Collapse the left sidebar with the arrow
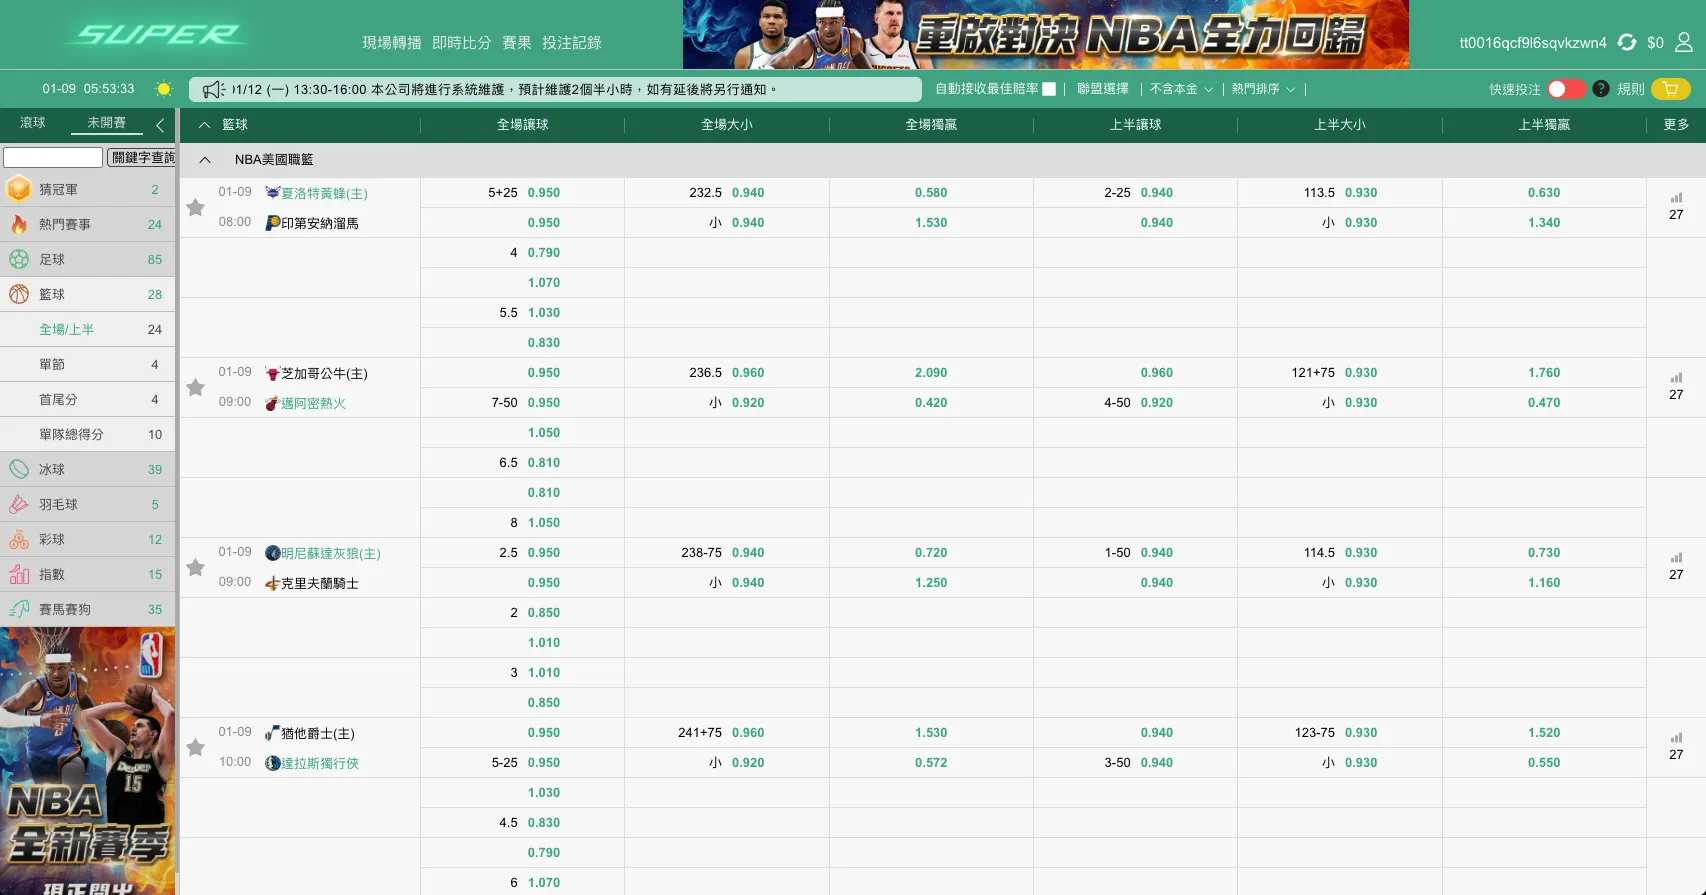 [x=160, y=125]
